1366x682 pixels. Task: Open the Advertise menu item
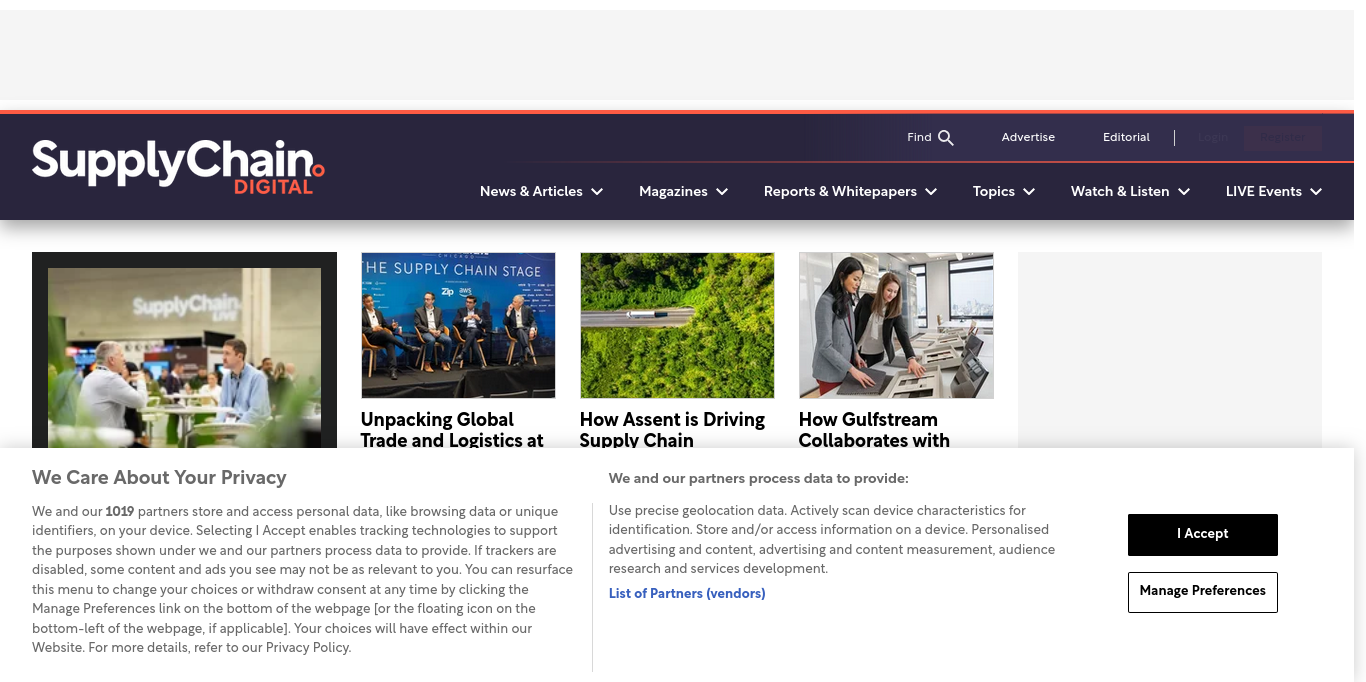click(x=1028, y=138)
